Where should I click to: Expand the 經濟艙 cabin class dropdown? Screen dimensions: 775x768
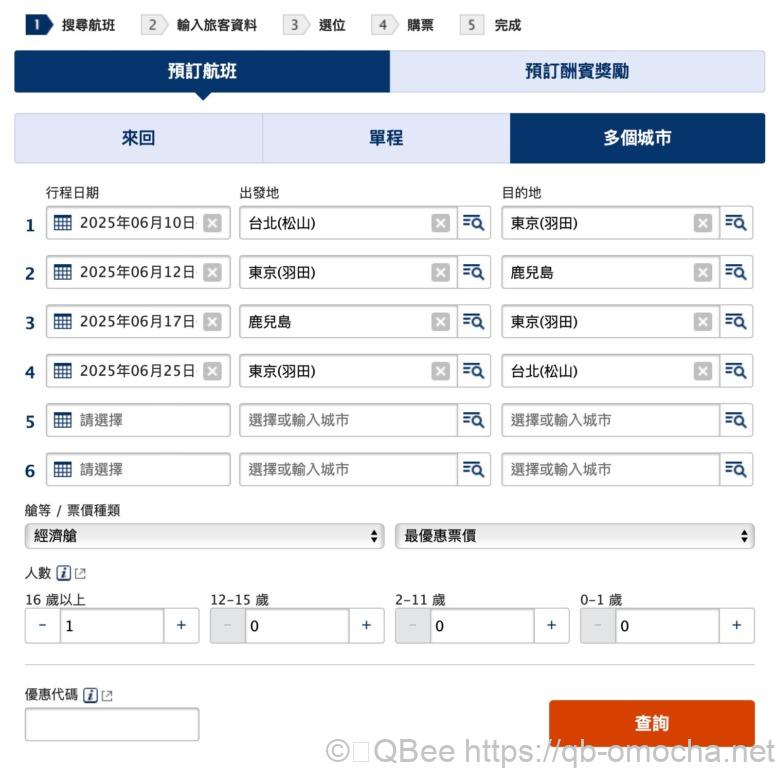pos(204,536)
